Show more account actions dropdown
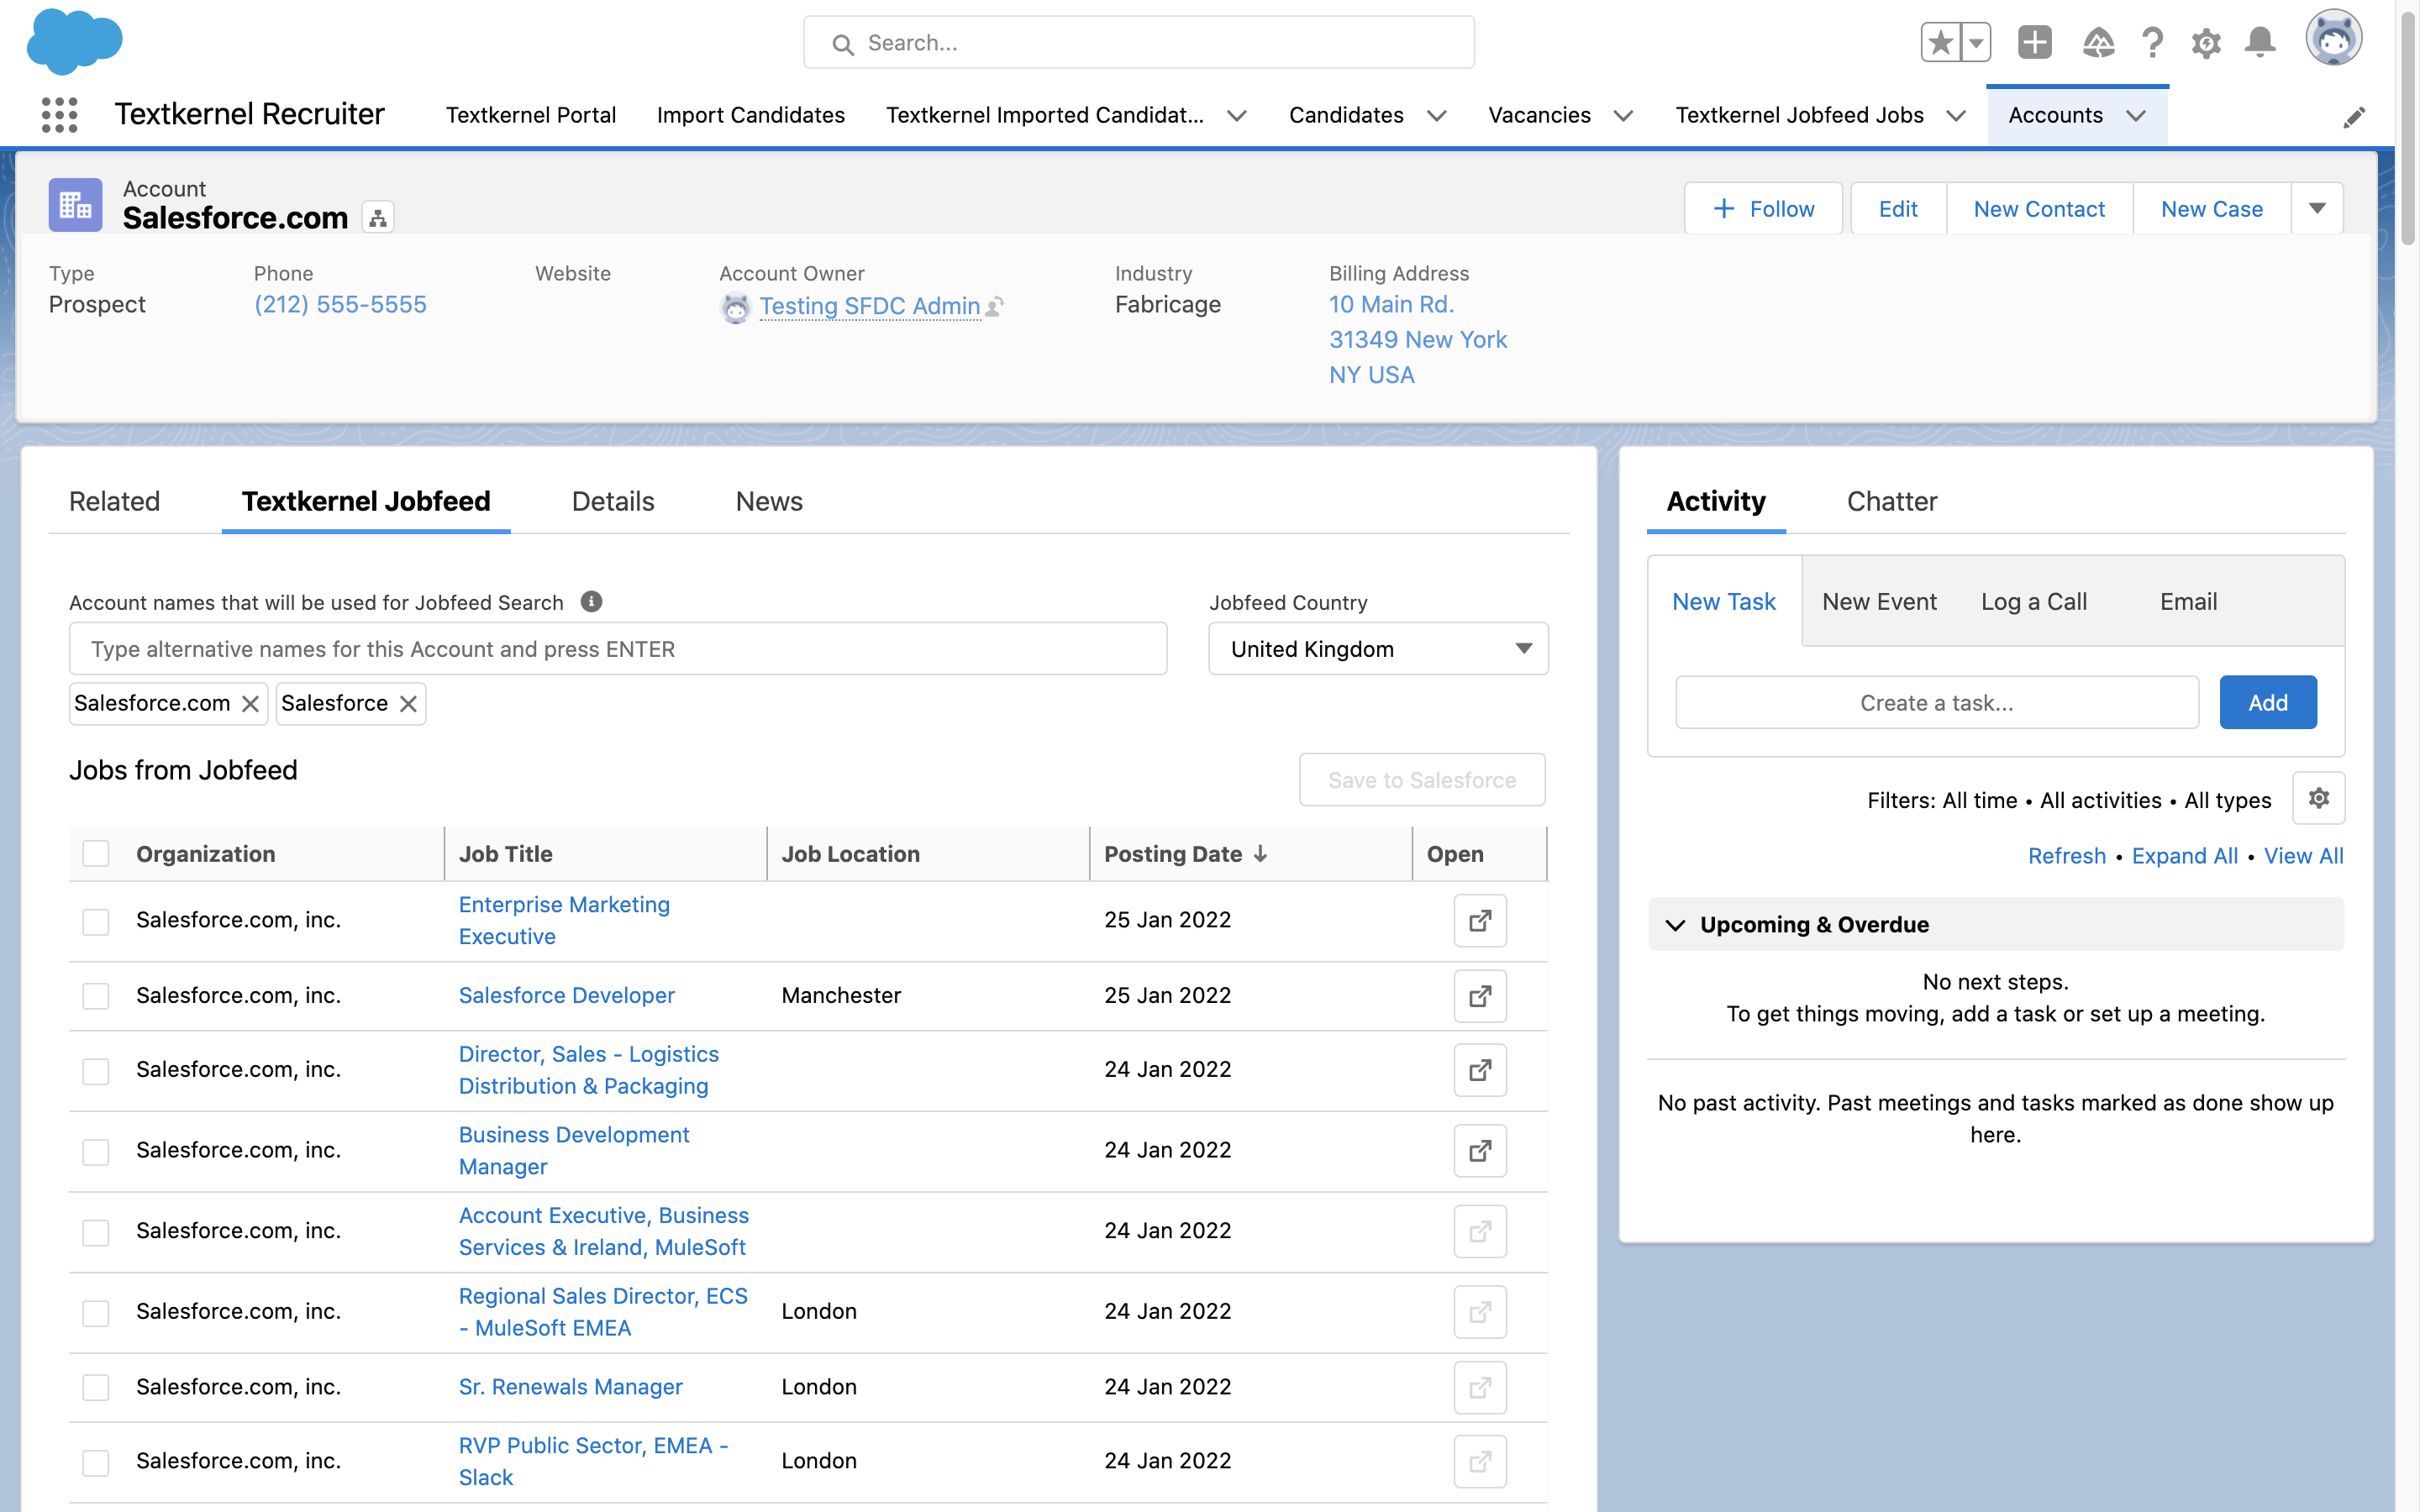The image size is (2420, 1512). (x=2317, y=208)
